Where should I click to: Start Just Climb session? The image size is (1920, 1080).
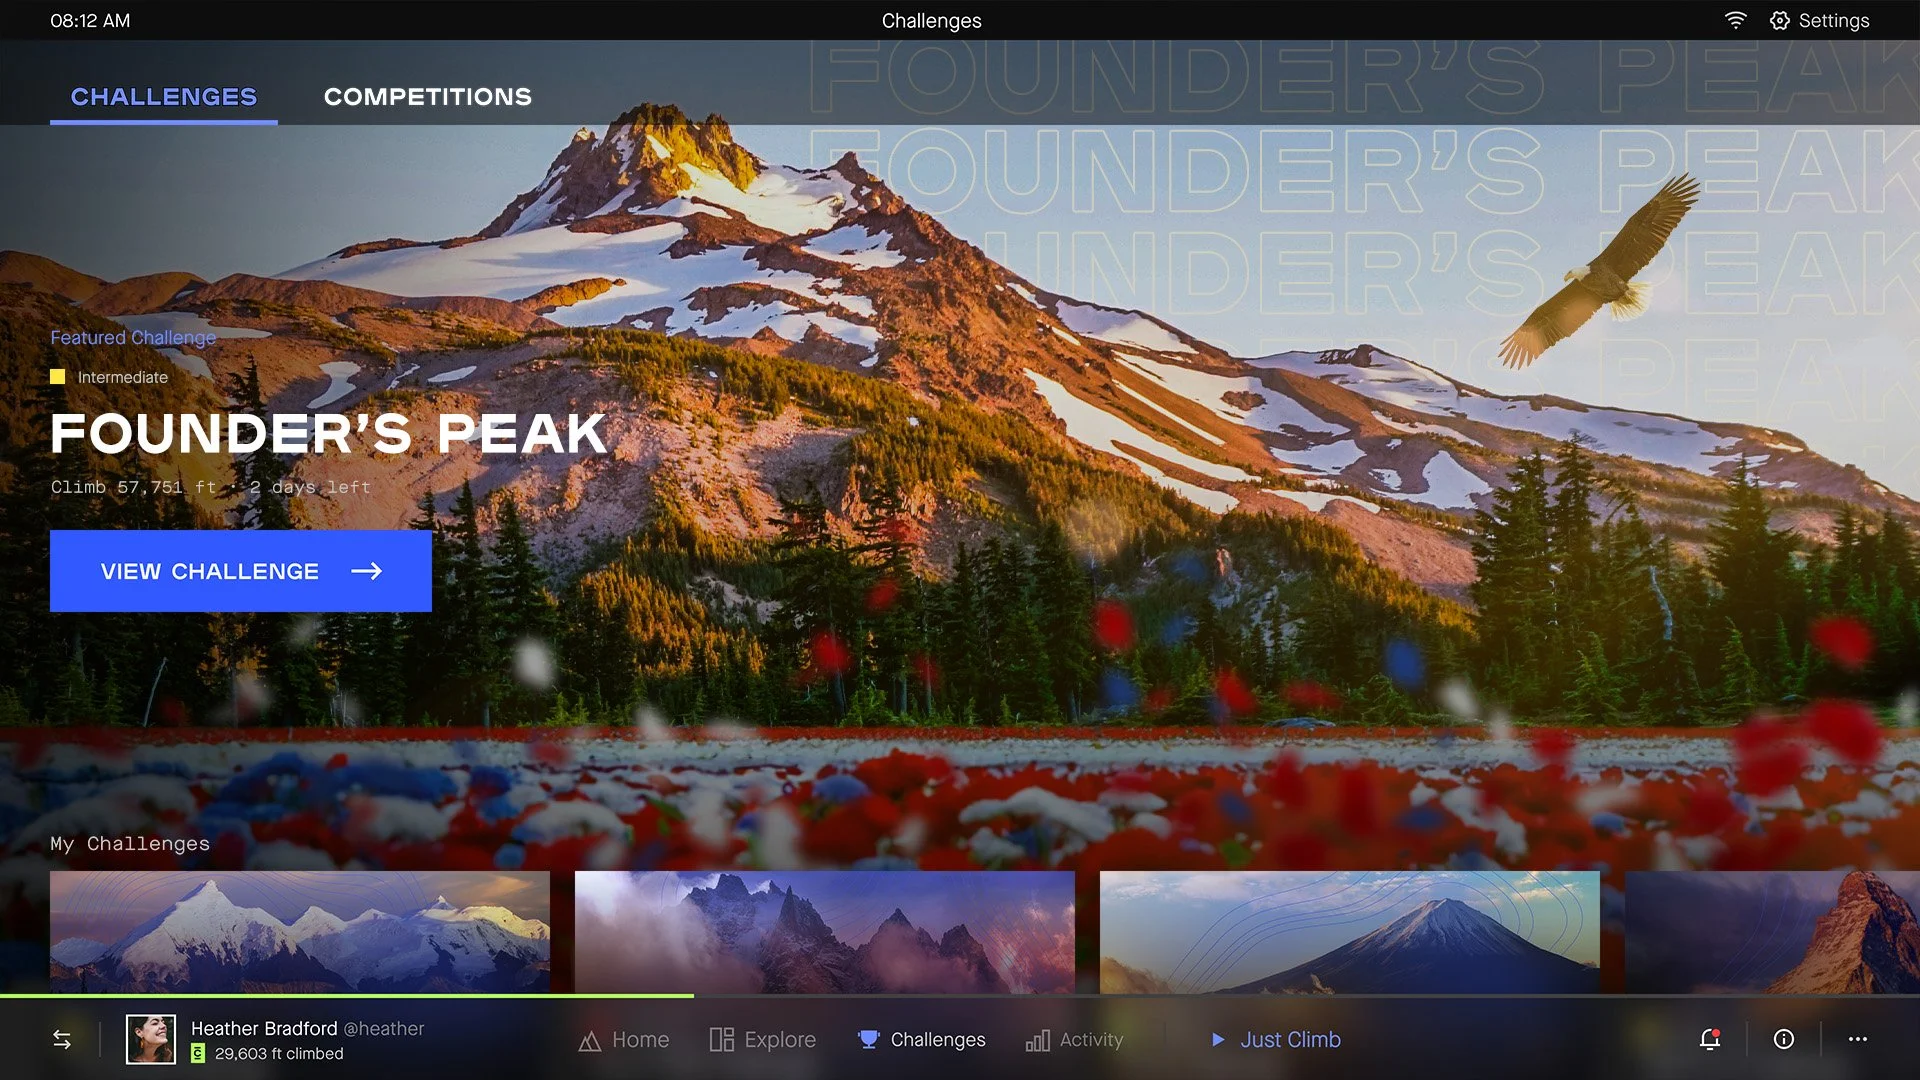tap(1275, 1040)
